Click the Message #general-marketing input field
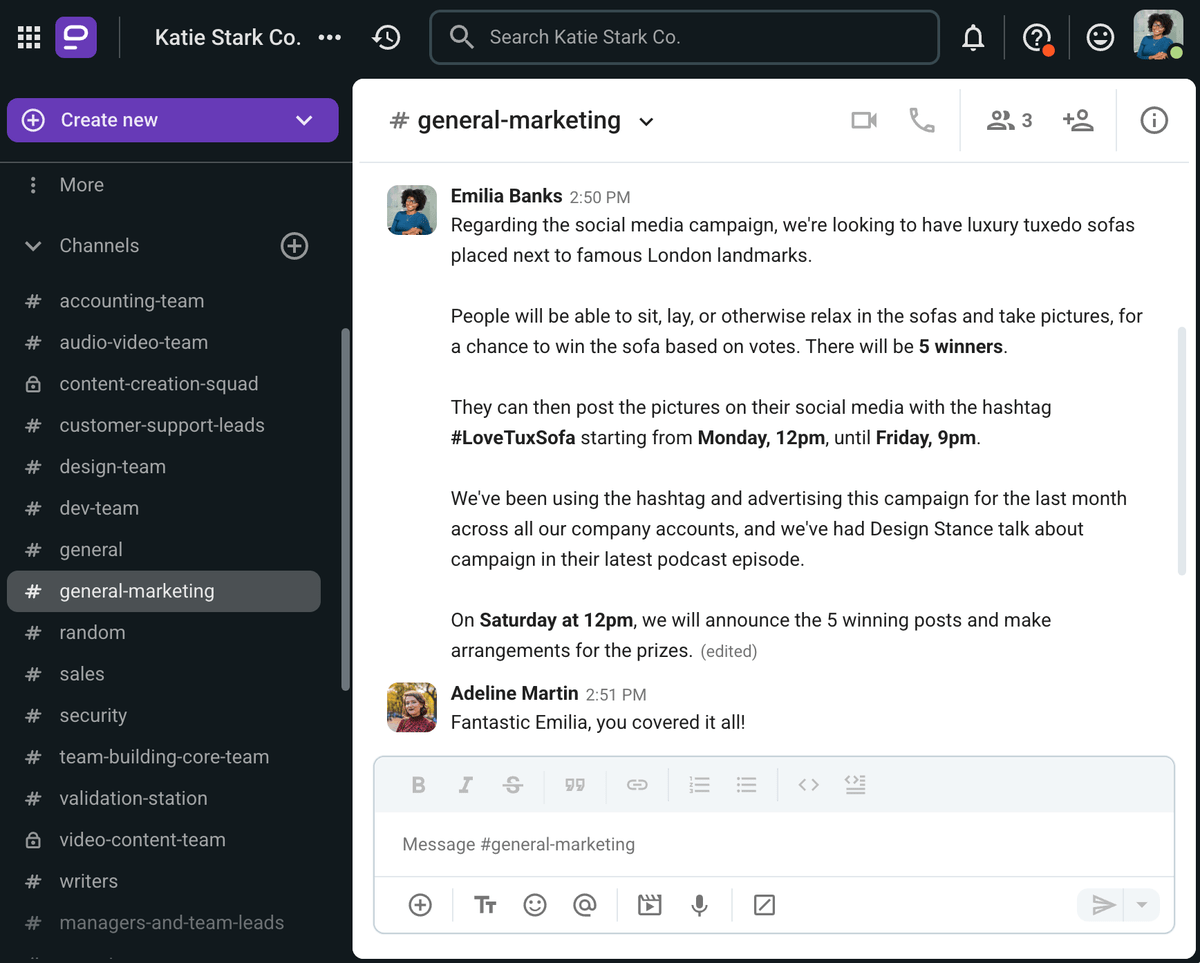The image size is (1200, 963). coord(774,844)
